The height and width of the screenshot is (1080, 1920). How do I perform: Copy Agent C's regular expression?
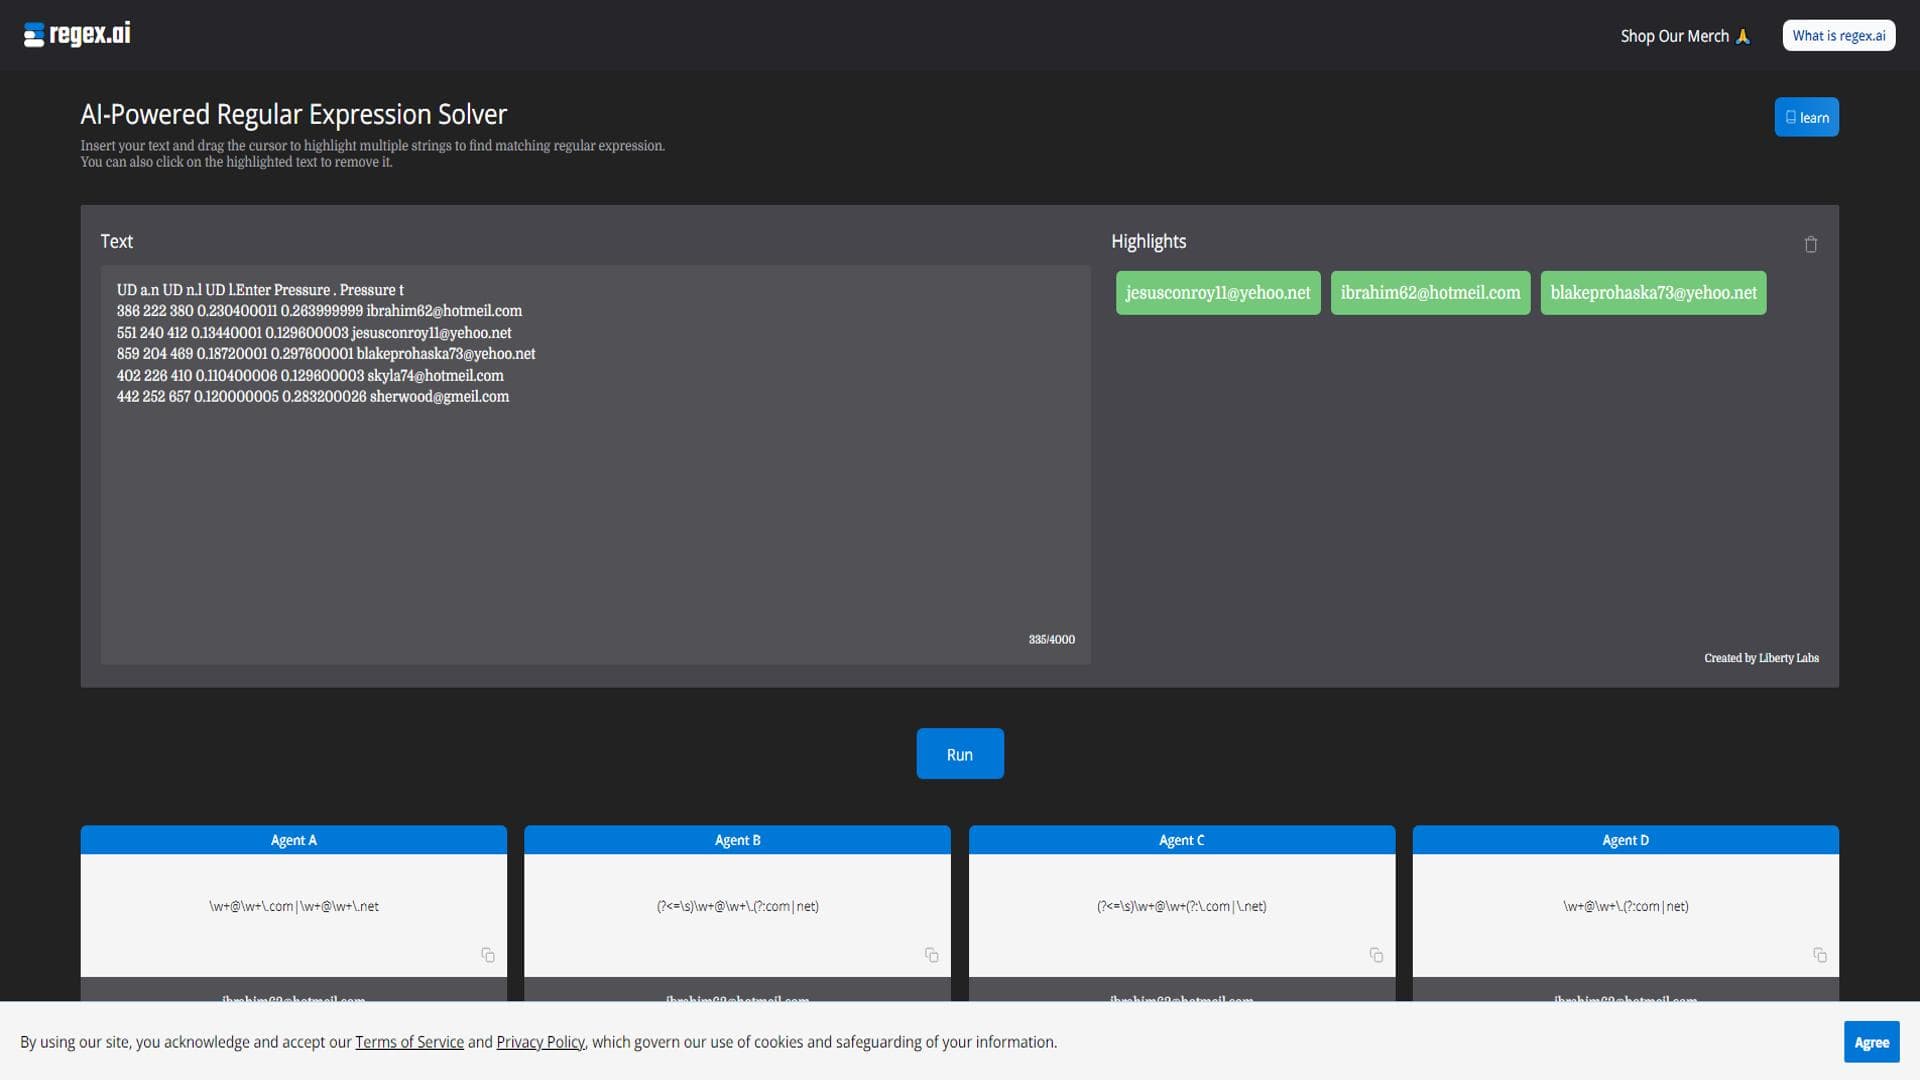click(1375, 955)
